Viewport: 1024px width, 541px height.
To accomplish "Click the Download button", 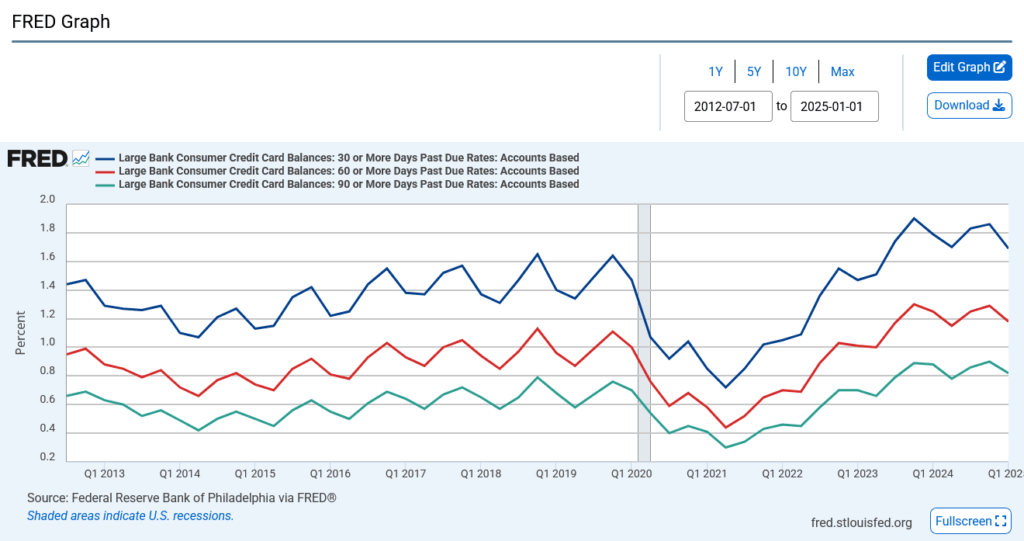I will pyautogui.click(x=969, y=105).
